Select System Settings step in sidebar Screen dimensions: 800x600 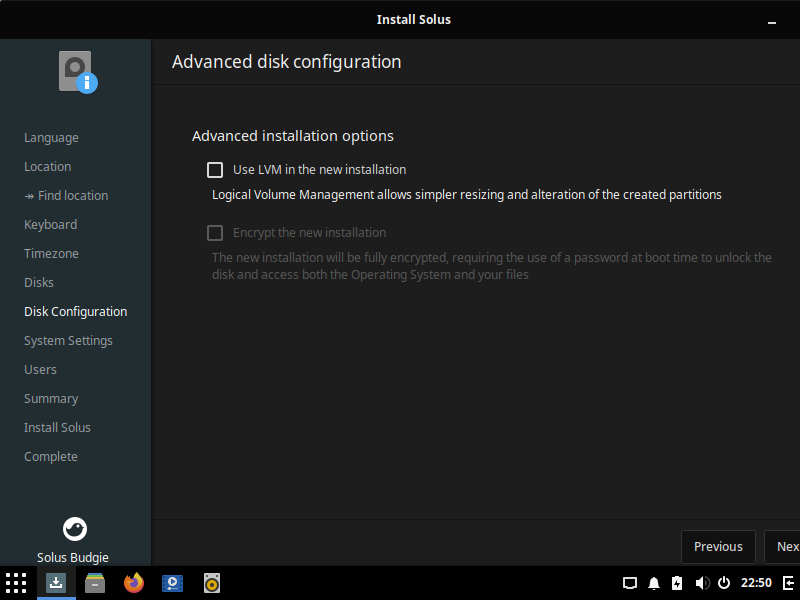[68, 341]
